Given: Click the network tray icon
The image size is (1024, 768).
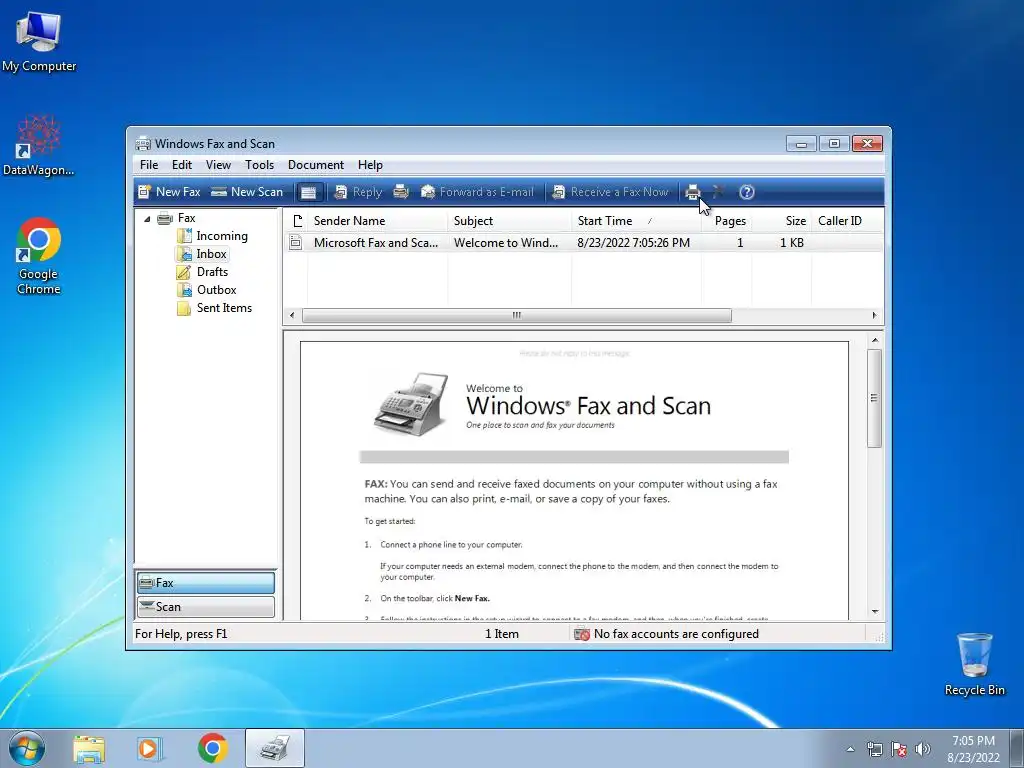Looking at the screenshot, I should click(x=874, y=749).
